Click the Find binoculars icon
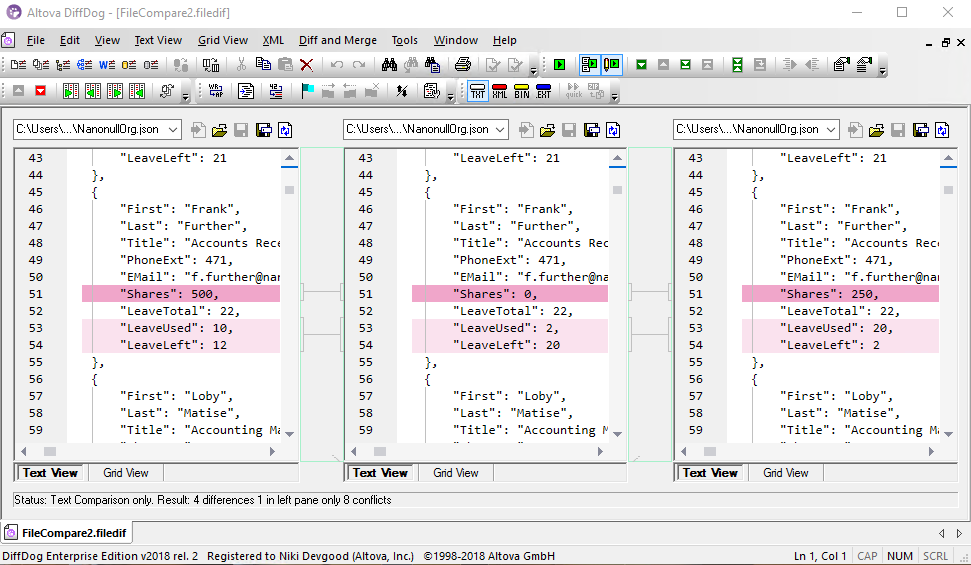 pyautogui.click(x=390, y=65)
